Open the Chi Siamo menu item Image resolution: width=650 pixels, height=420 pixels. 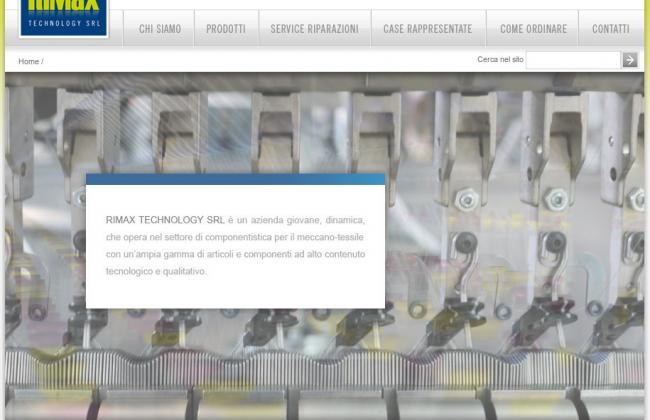click(x=160, y=29)
